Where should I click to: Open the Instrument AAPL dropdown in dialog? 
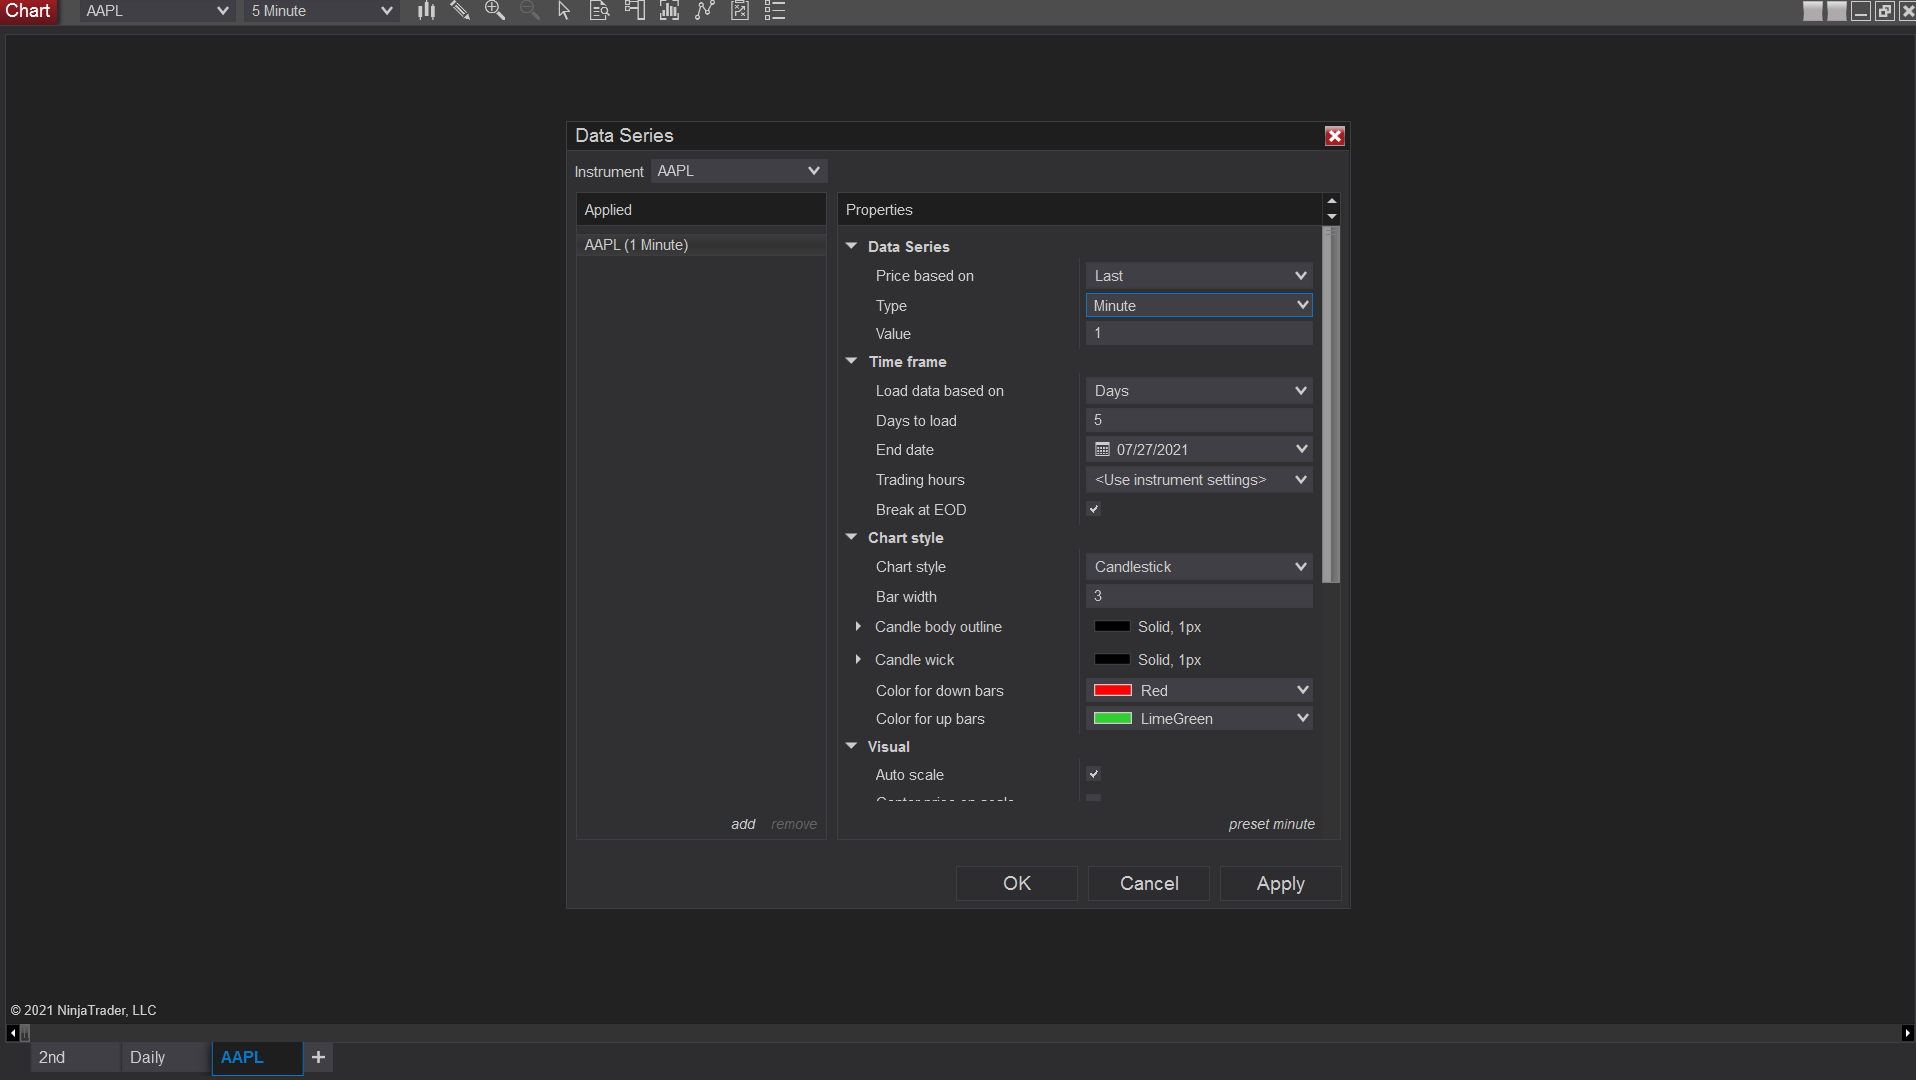[x=739, y=171]
